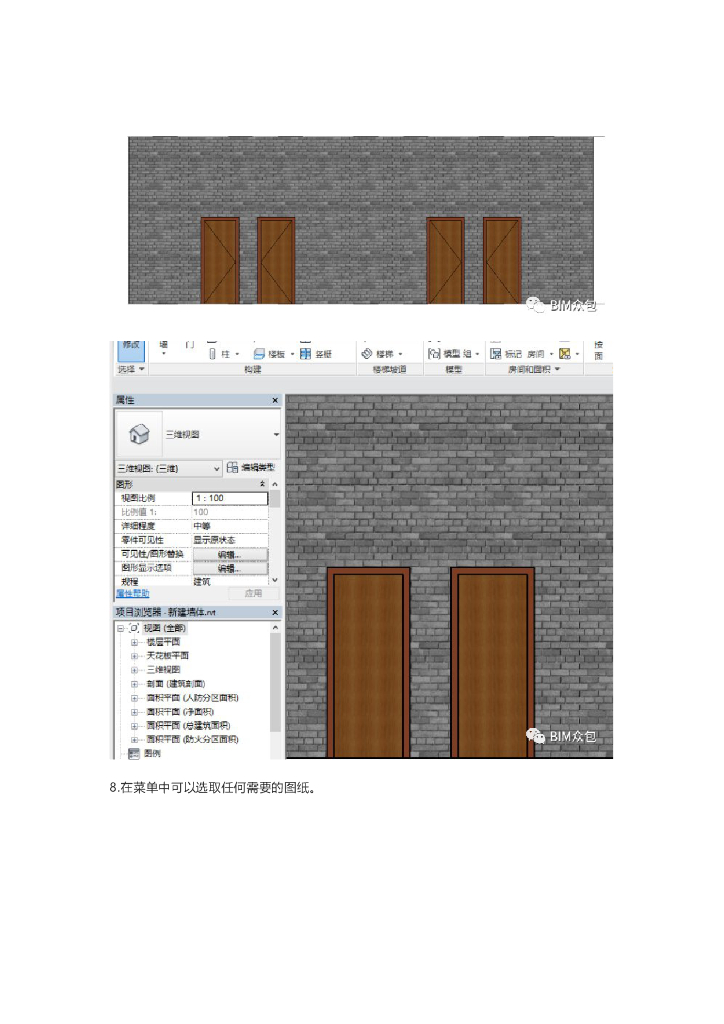The width and height of the screenshot is (724, 1024).
Task: Expand 面积平面 (净面积) node
Action: click(x=134, y=712)
